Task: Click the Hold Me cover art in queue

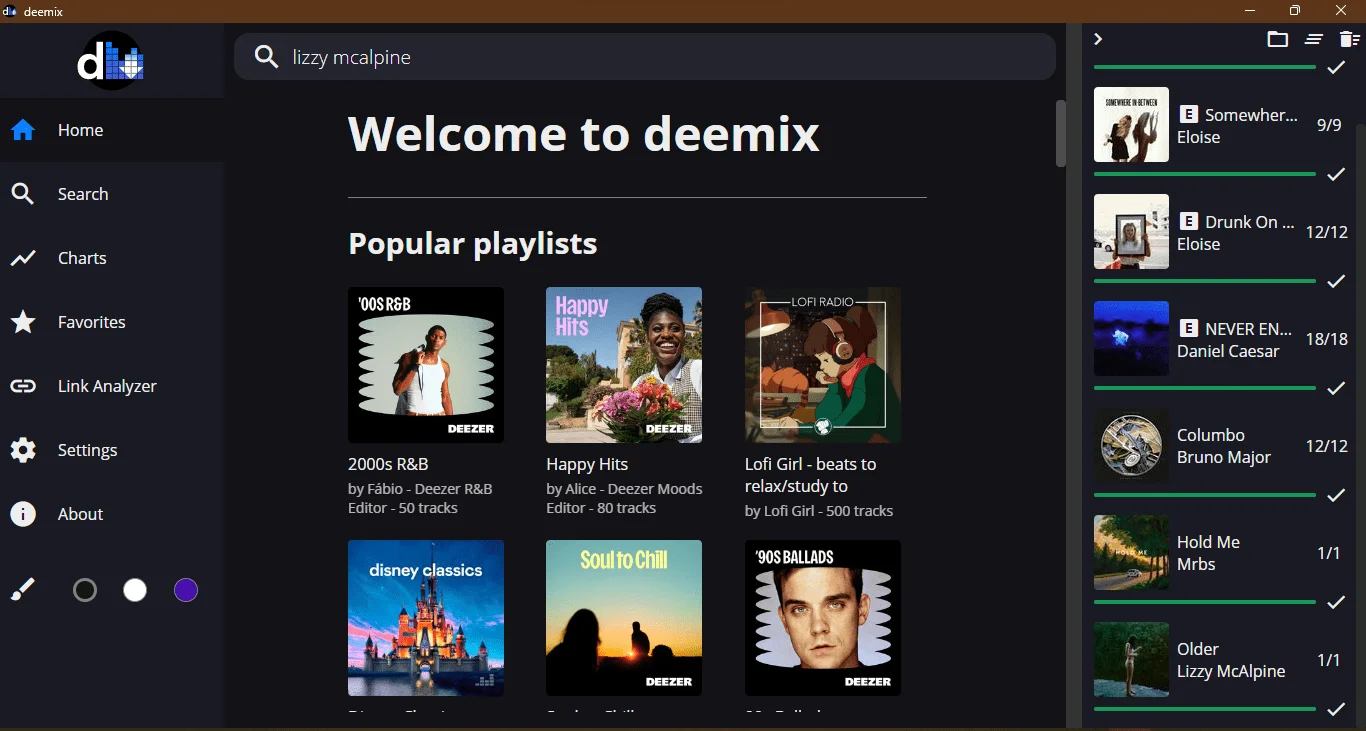Action: coord(1131,553)
